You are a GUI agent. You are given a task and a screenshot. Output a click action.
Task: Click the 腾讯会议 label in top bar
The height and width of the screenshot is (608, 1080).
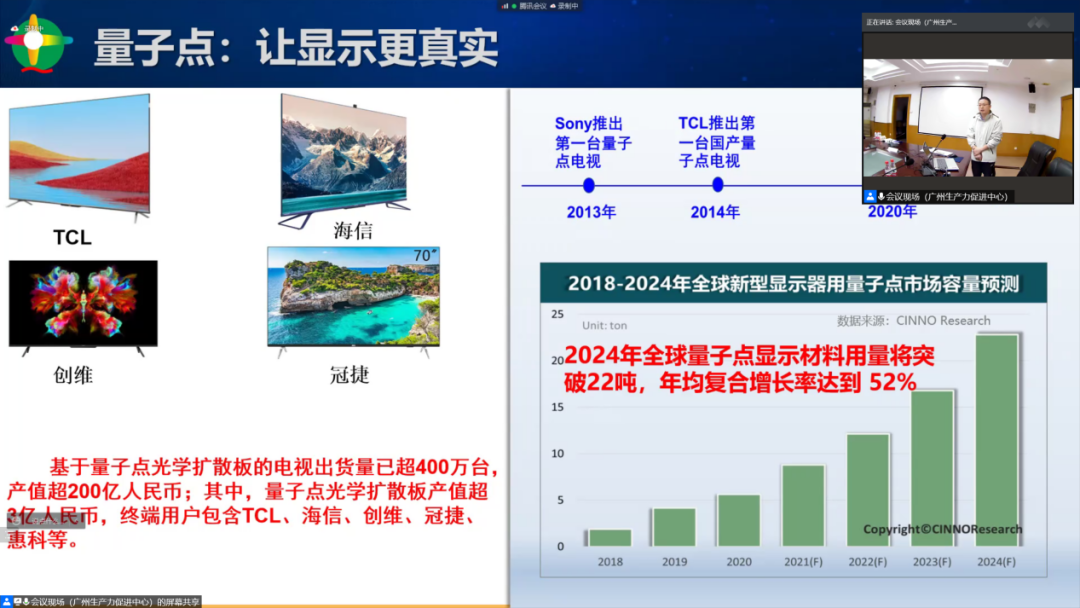click(x=532, y=6)
